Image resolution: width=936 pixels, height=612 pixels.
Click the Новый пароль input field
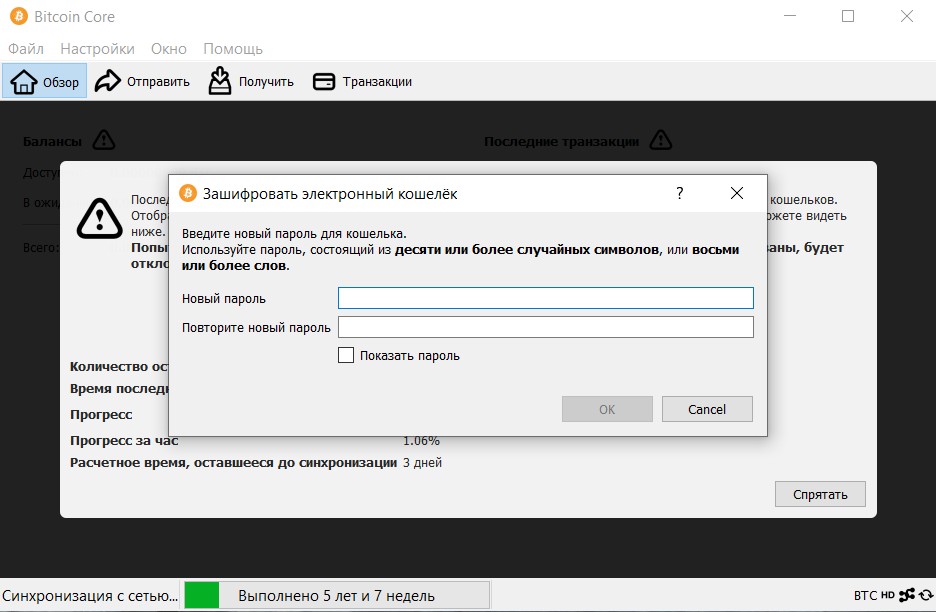pos(546,297)
